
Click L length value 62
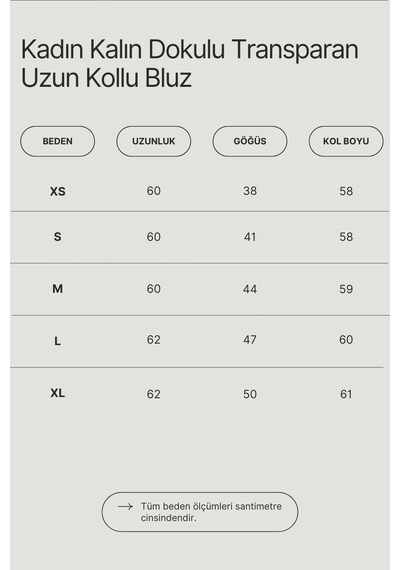click(x=153, y=340)
